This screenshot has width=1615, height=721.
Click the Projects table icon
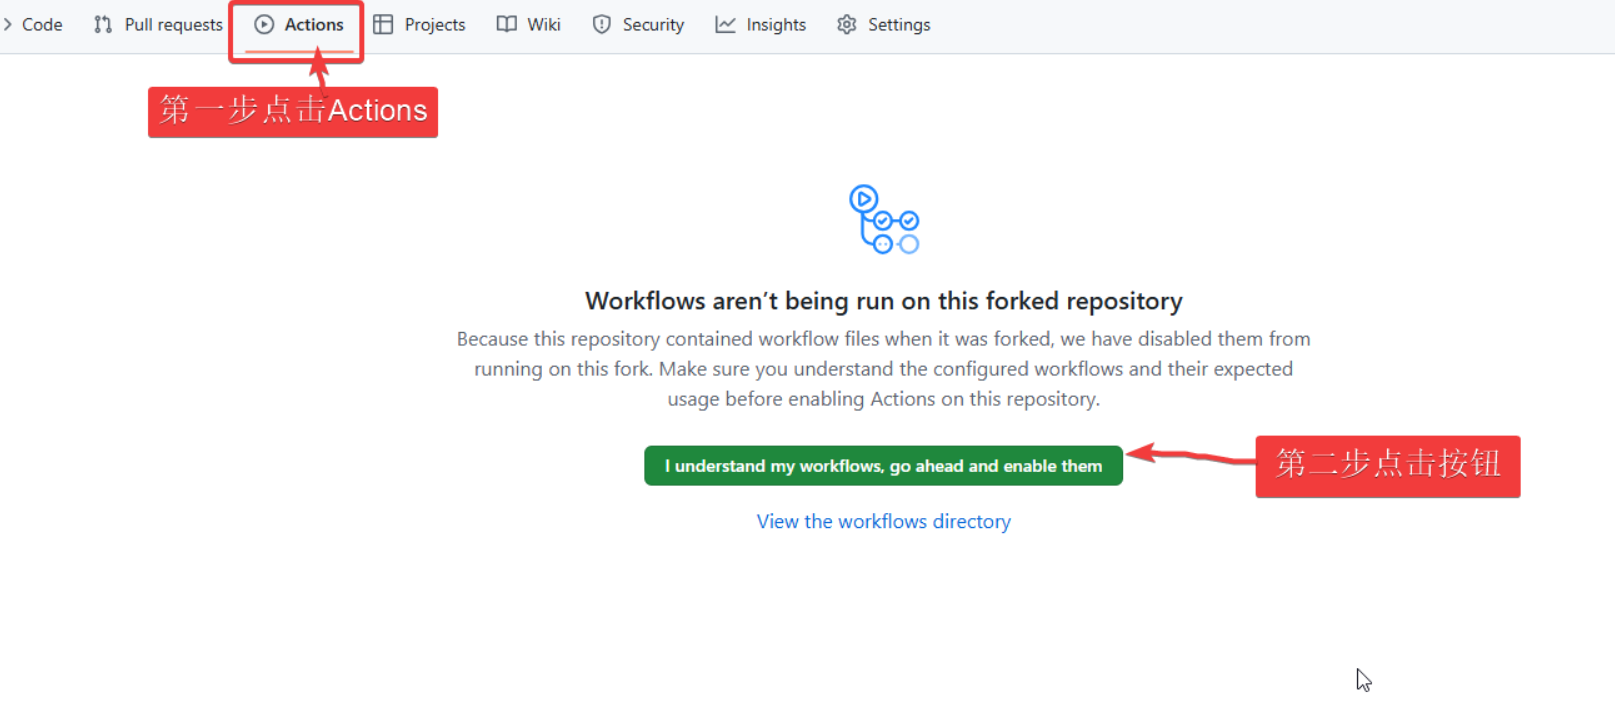pyautogui.click(x=383, y=25)
